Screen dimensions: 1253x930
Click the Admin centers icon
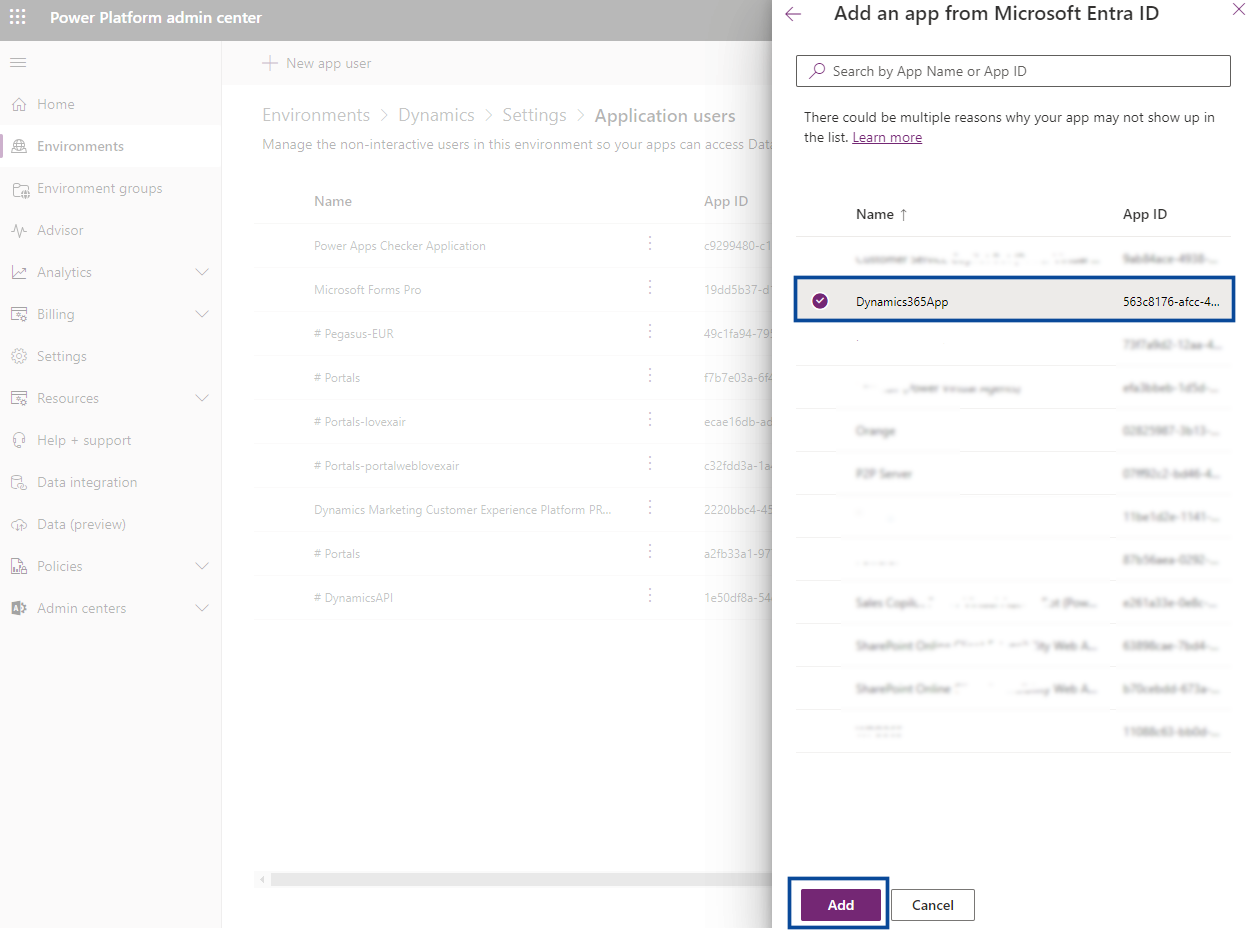coord(18,608)
